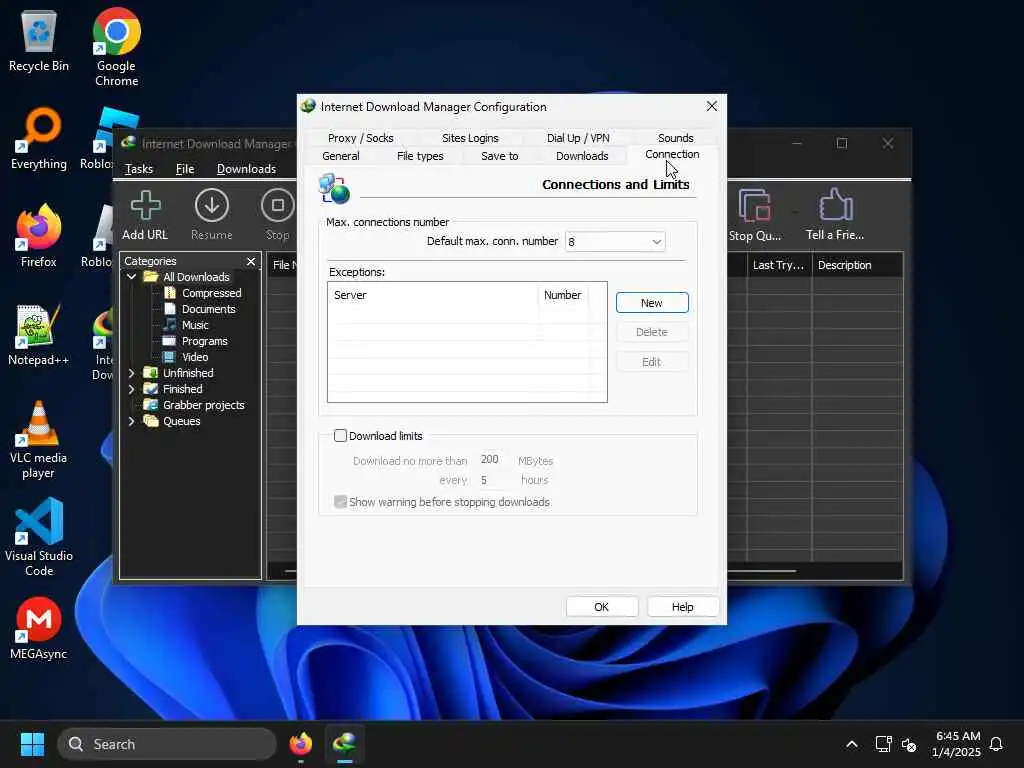The width and height of the screenshot is (1024, 768).
Task: Open Visual Studio Code shortcut
Action: [x=39, y=537]
